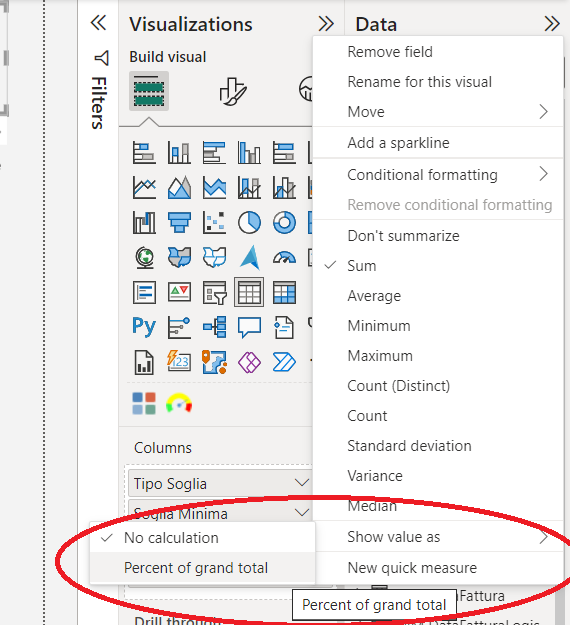Select the Power Apps visual
Screen dimensions: 570x625
(x=249, y=362)
